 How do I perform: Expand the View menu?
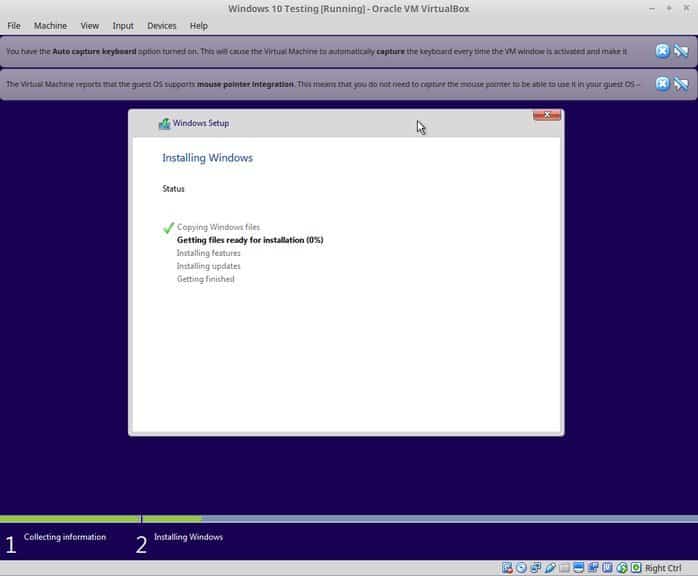89,26
